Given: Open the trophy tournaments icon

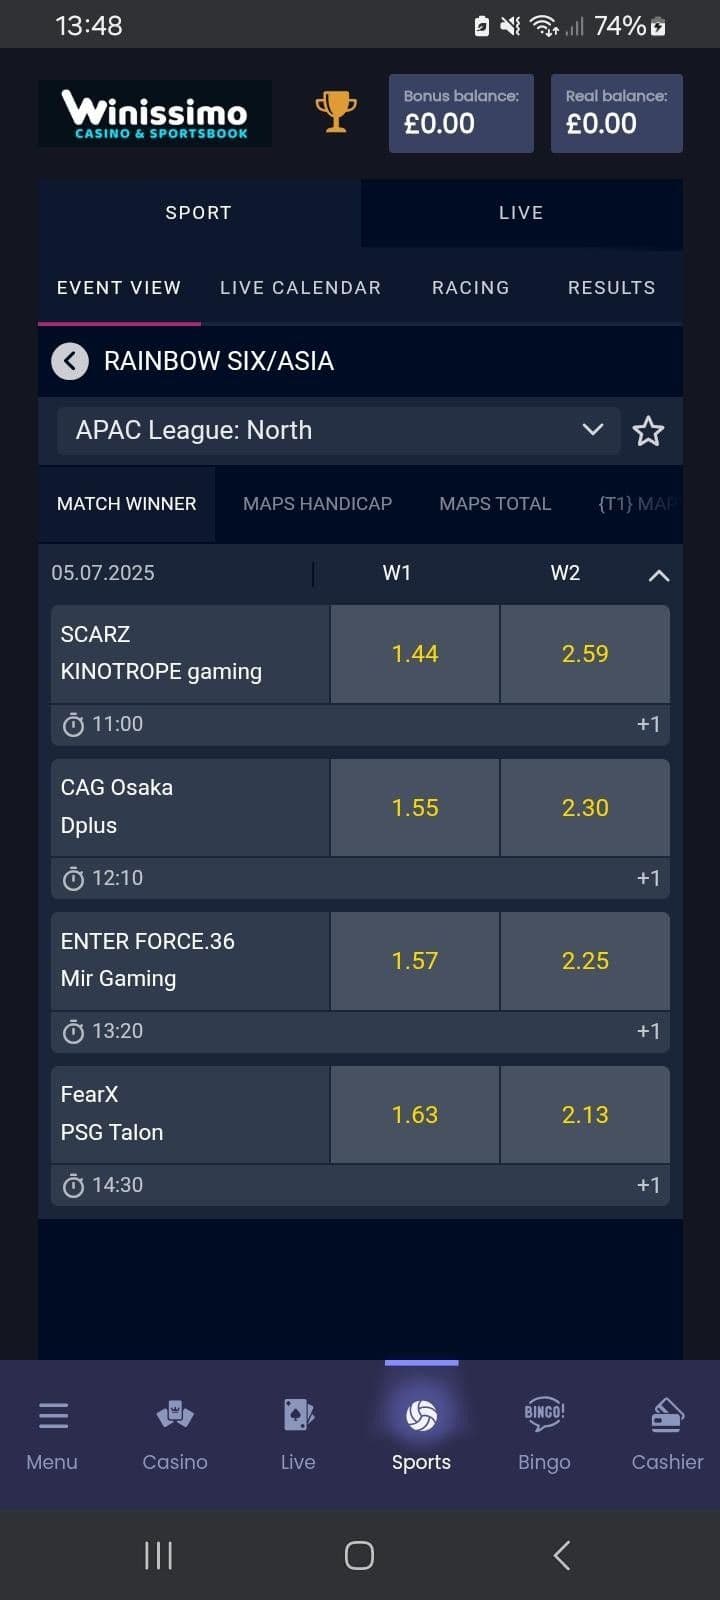Looking at the screenshot, I should pyautogui.click(x=336, y=112).
